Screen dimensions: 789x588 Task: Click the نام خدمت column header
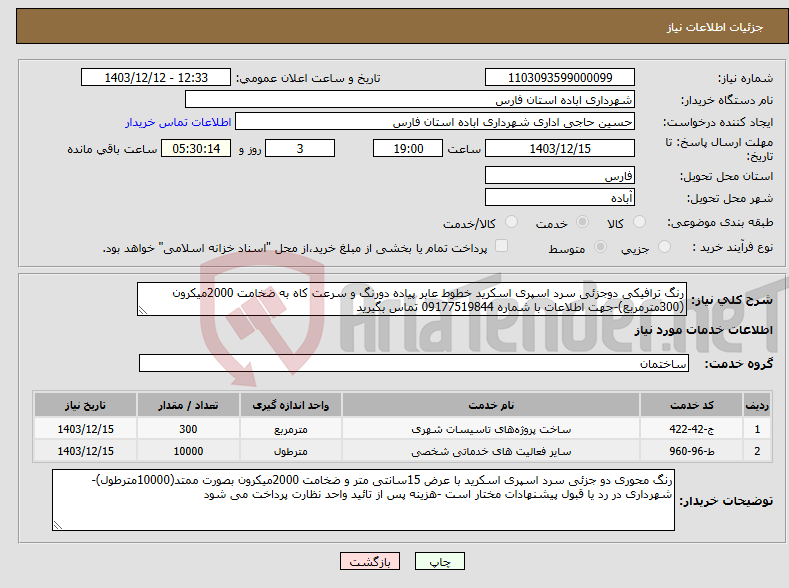tap(491, 405)
